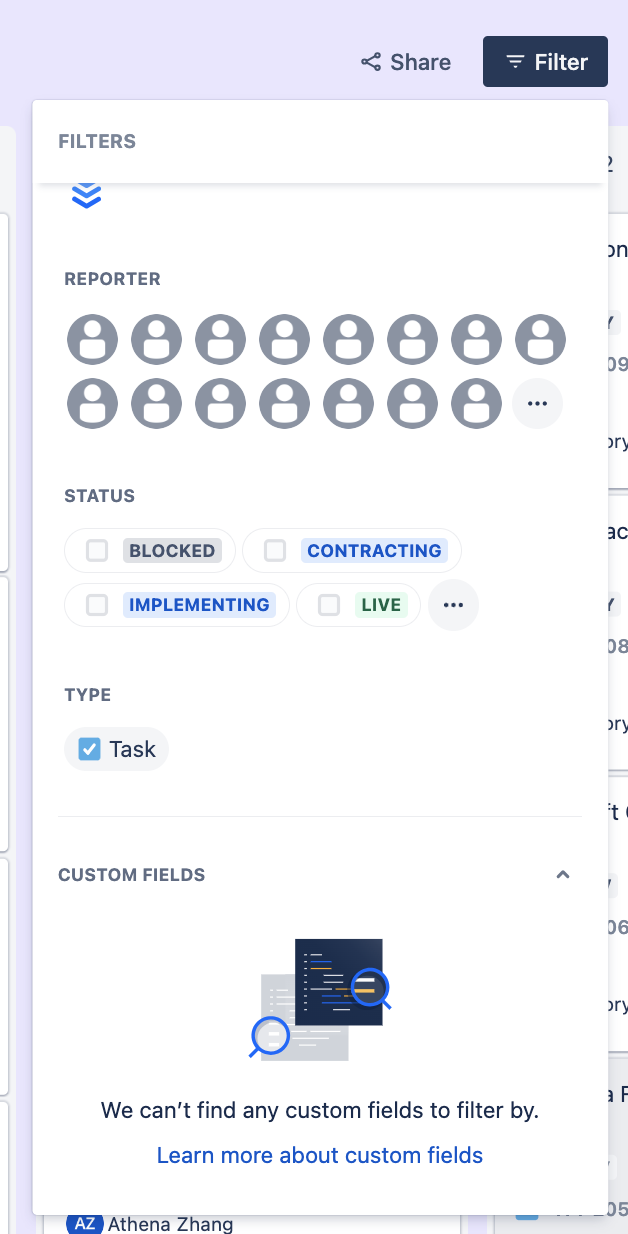The height and width of the screenshot is (1234, 628).
Task: Select the fourth reporter avatar in the top row
Action: pyautogui.click(x=285, y=340)
